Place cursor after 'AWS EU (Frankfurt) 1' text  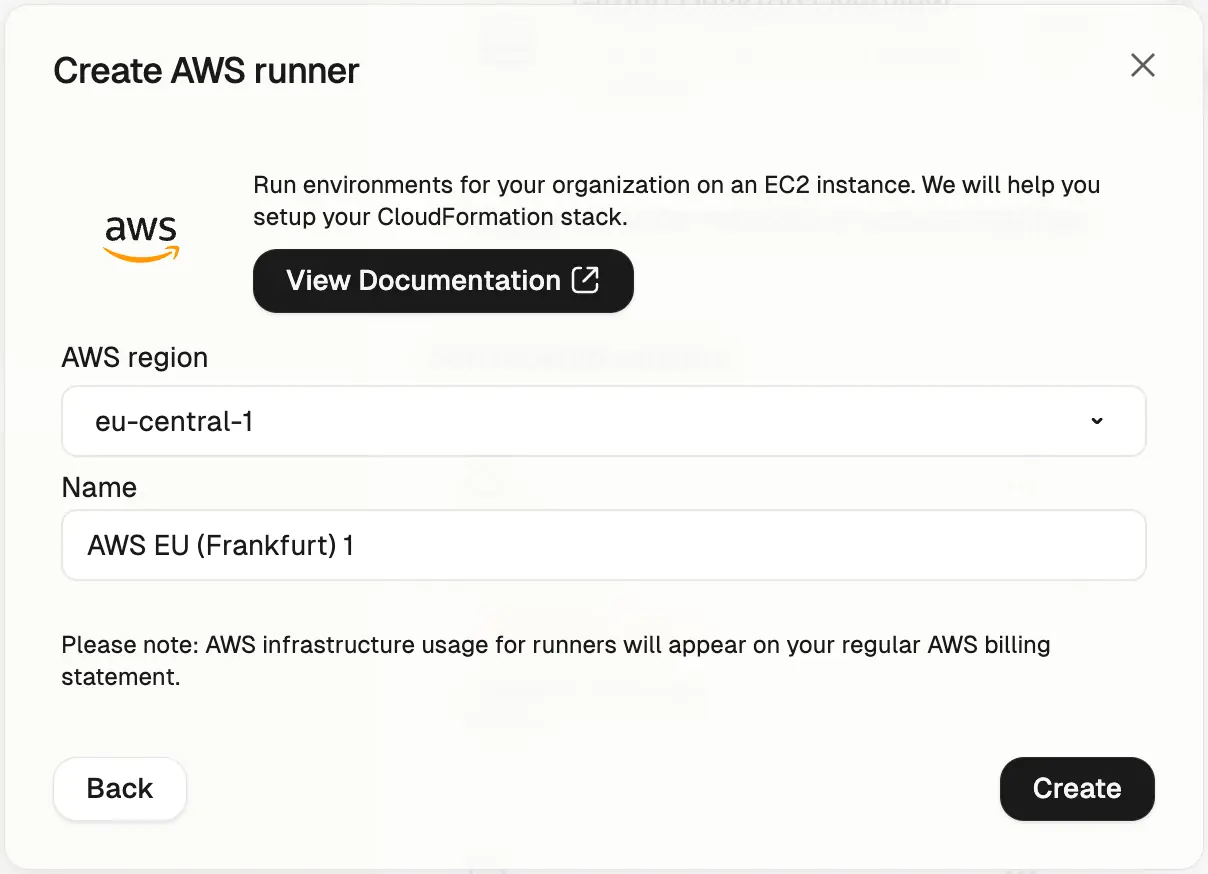[356, 546]
